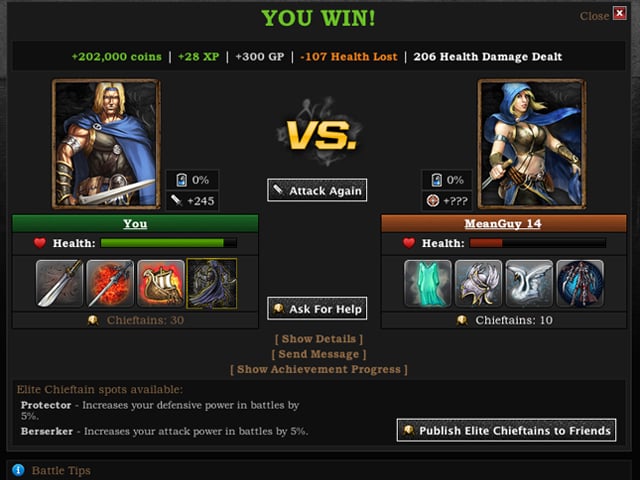Expand Show Details link
This screenshot has width=640, height=480.
point(319,339)
